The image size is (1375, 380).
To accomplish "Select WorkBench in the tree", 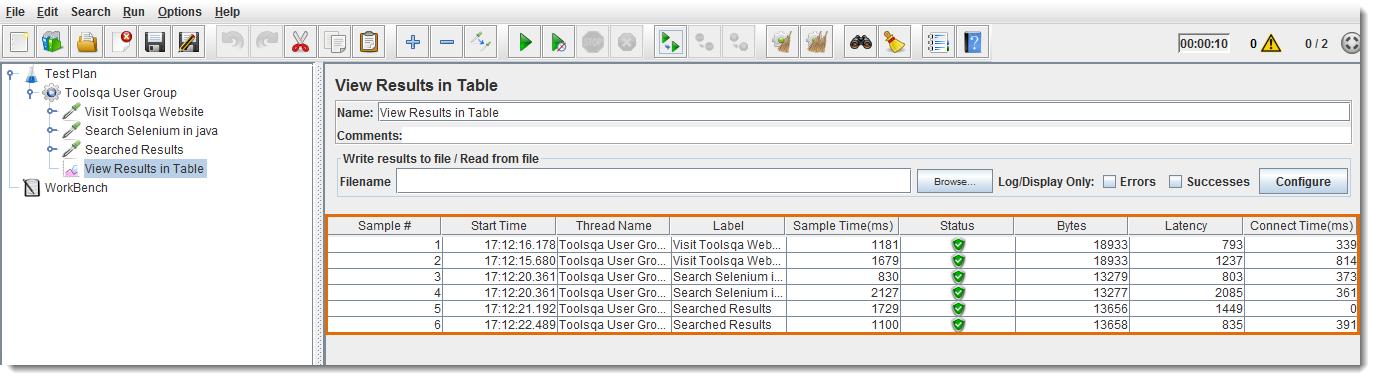I will point(76,187).
